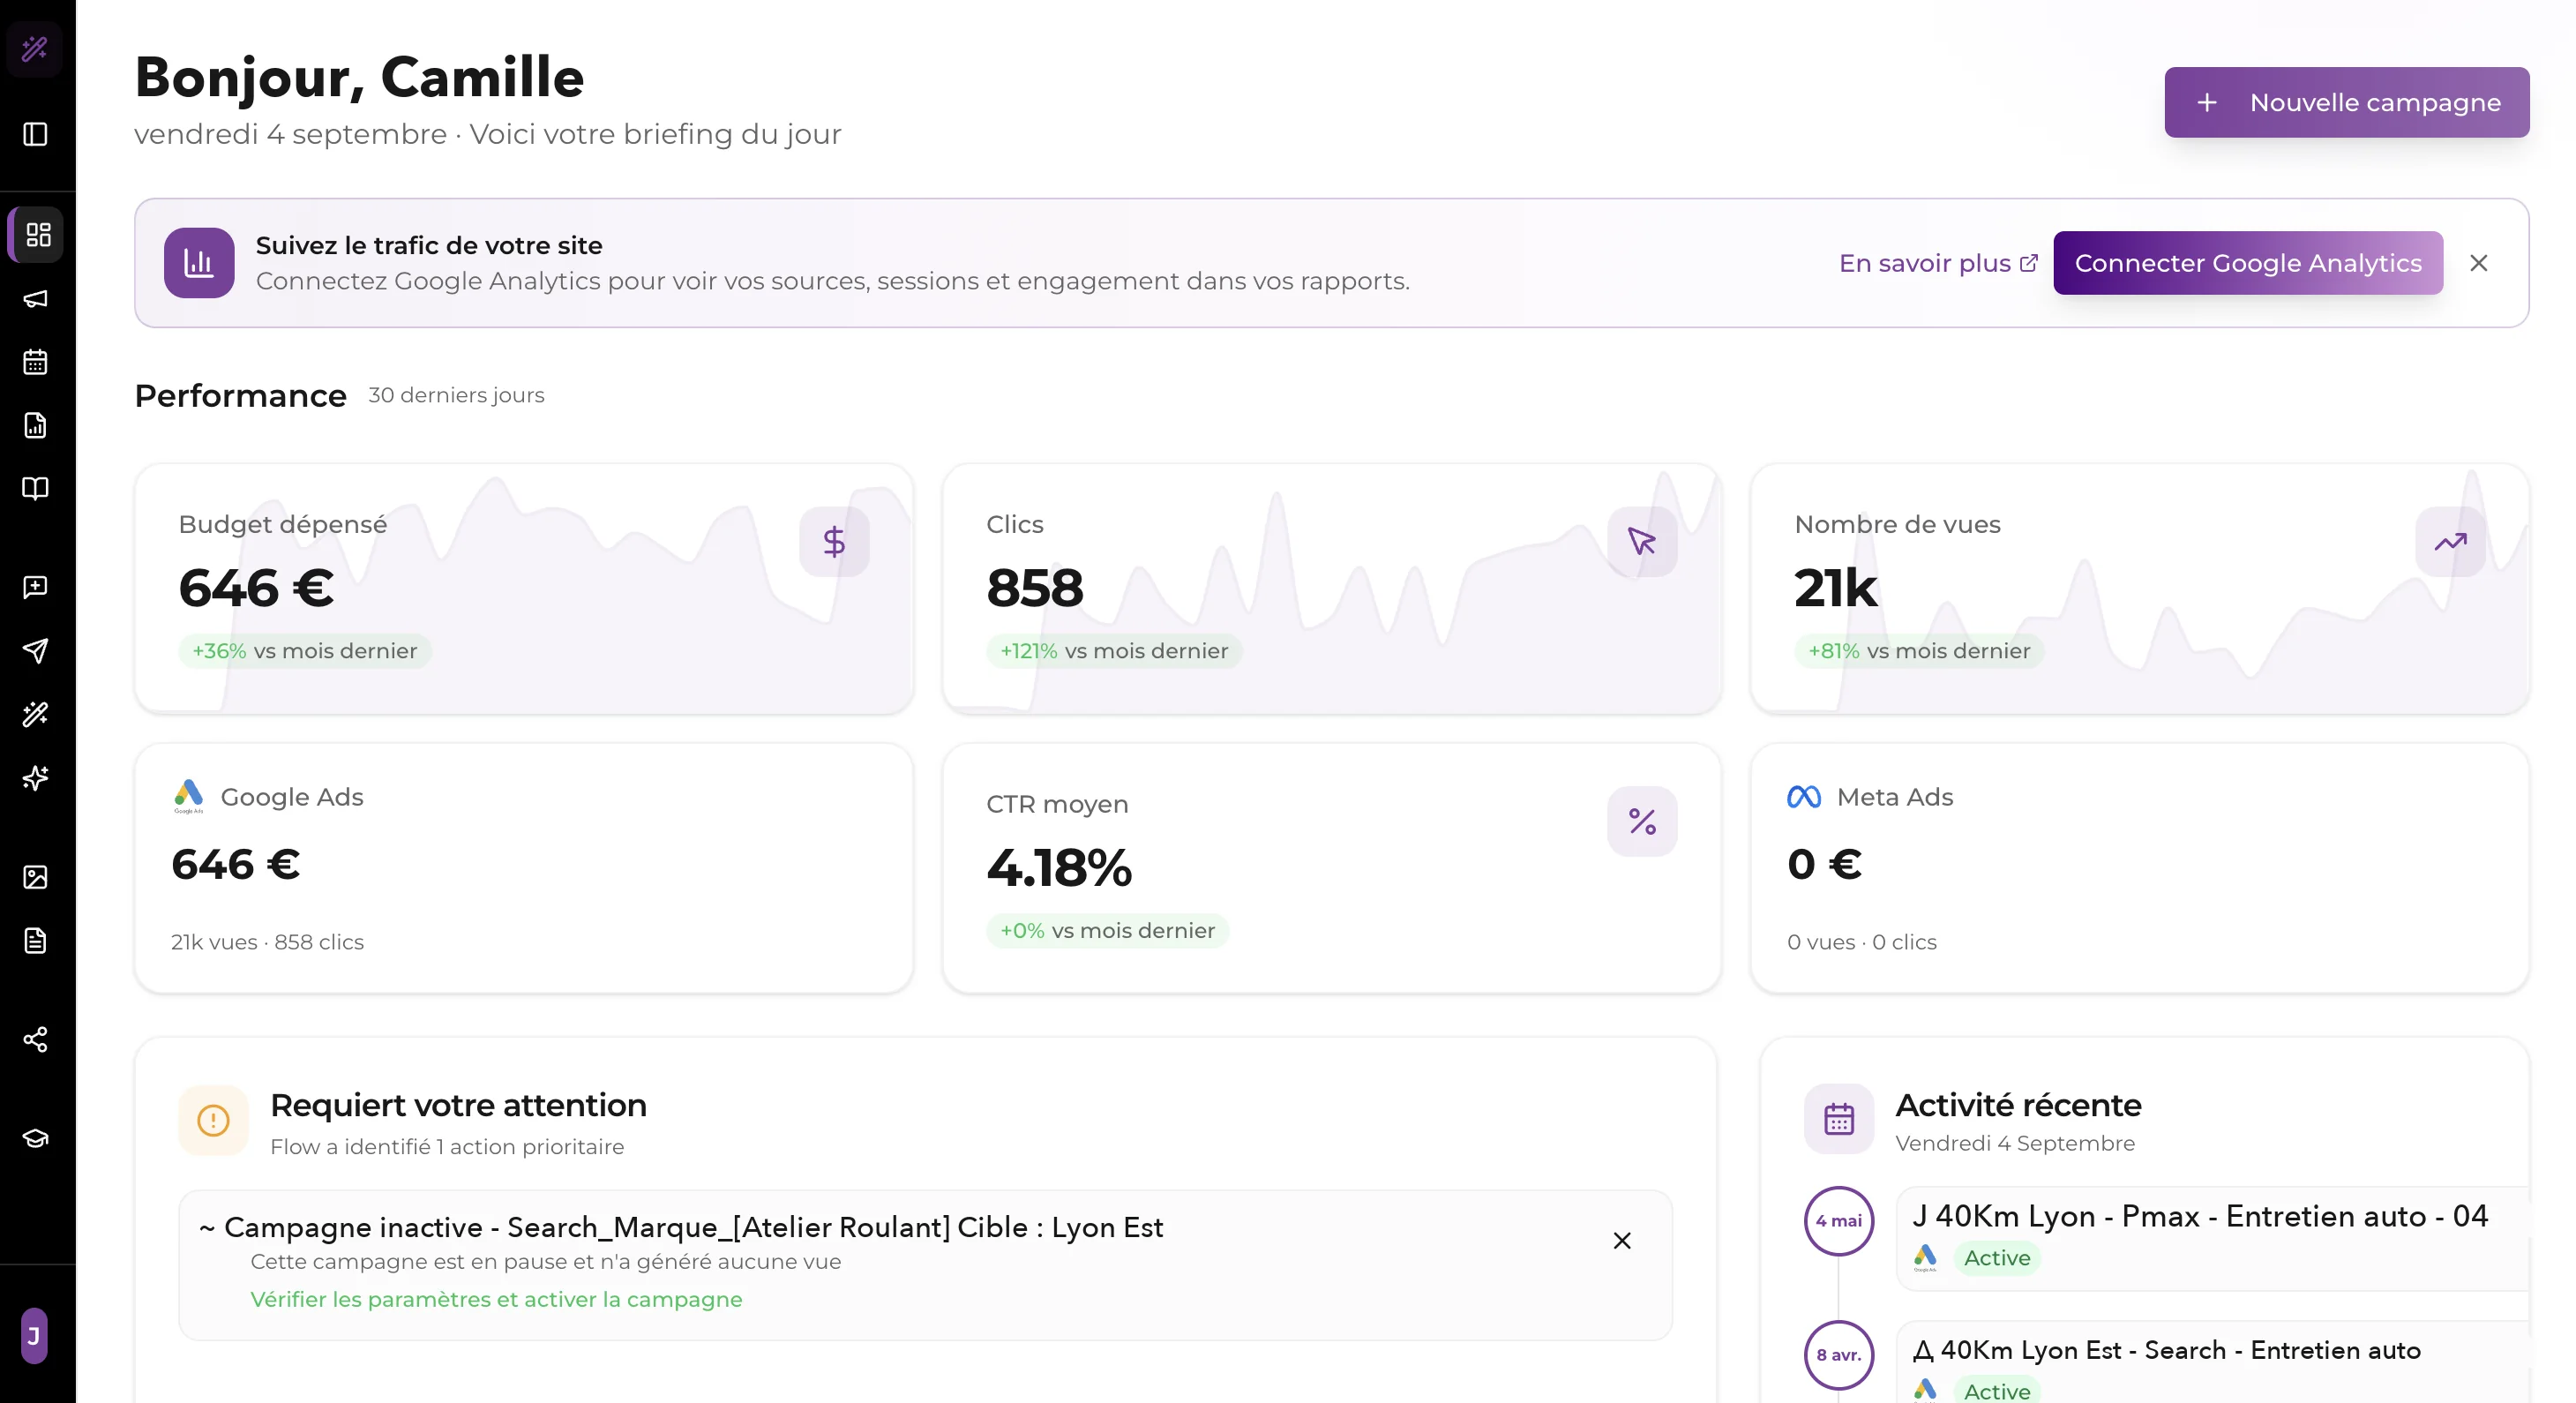
Task: Click the +121% vs mois dernier badge
Action: [1114, 651]
